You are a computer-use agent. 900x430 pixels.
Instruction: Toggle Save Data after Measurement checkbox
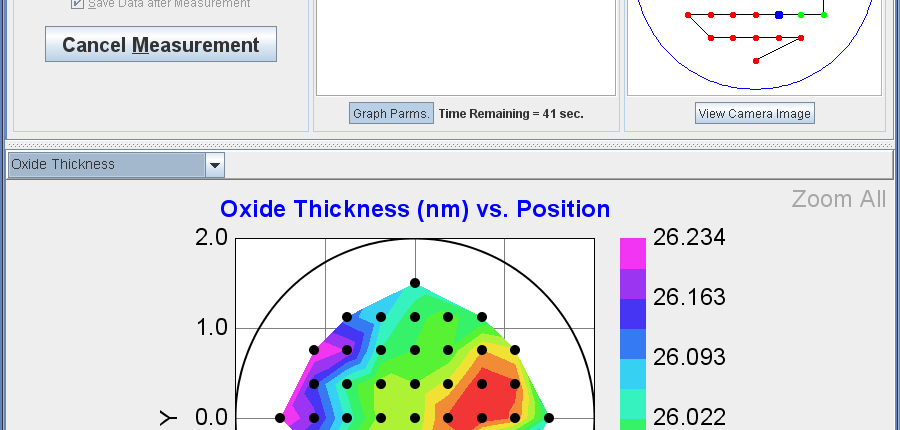coord(77,3)
